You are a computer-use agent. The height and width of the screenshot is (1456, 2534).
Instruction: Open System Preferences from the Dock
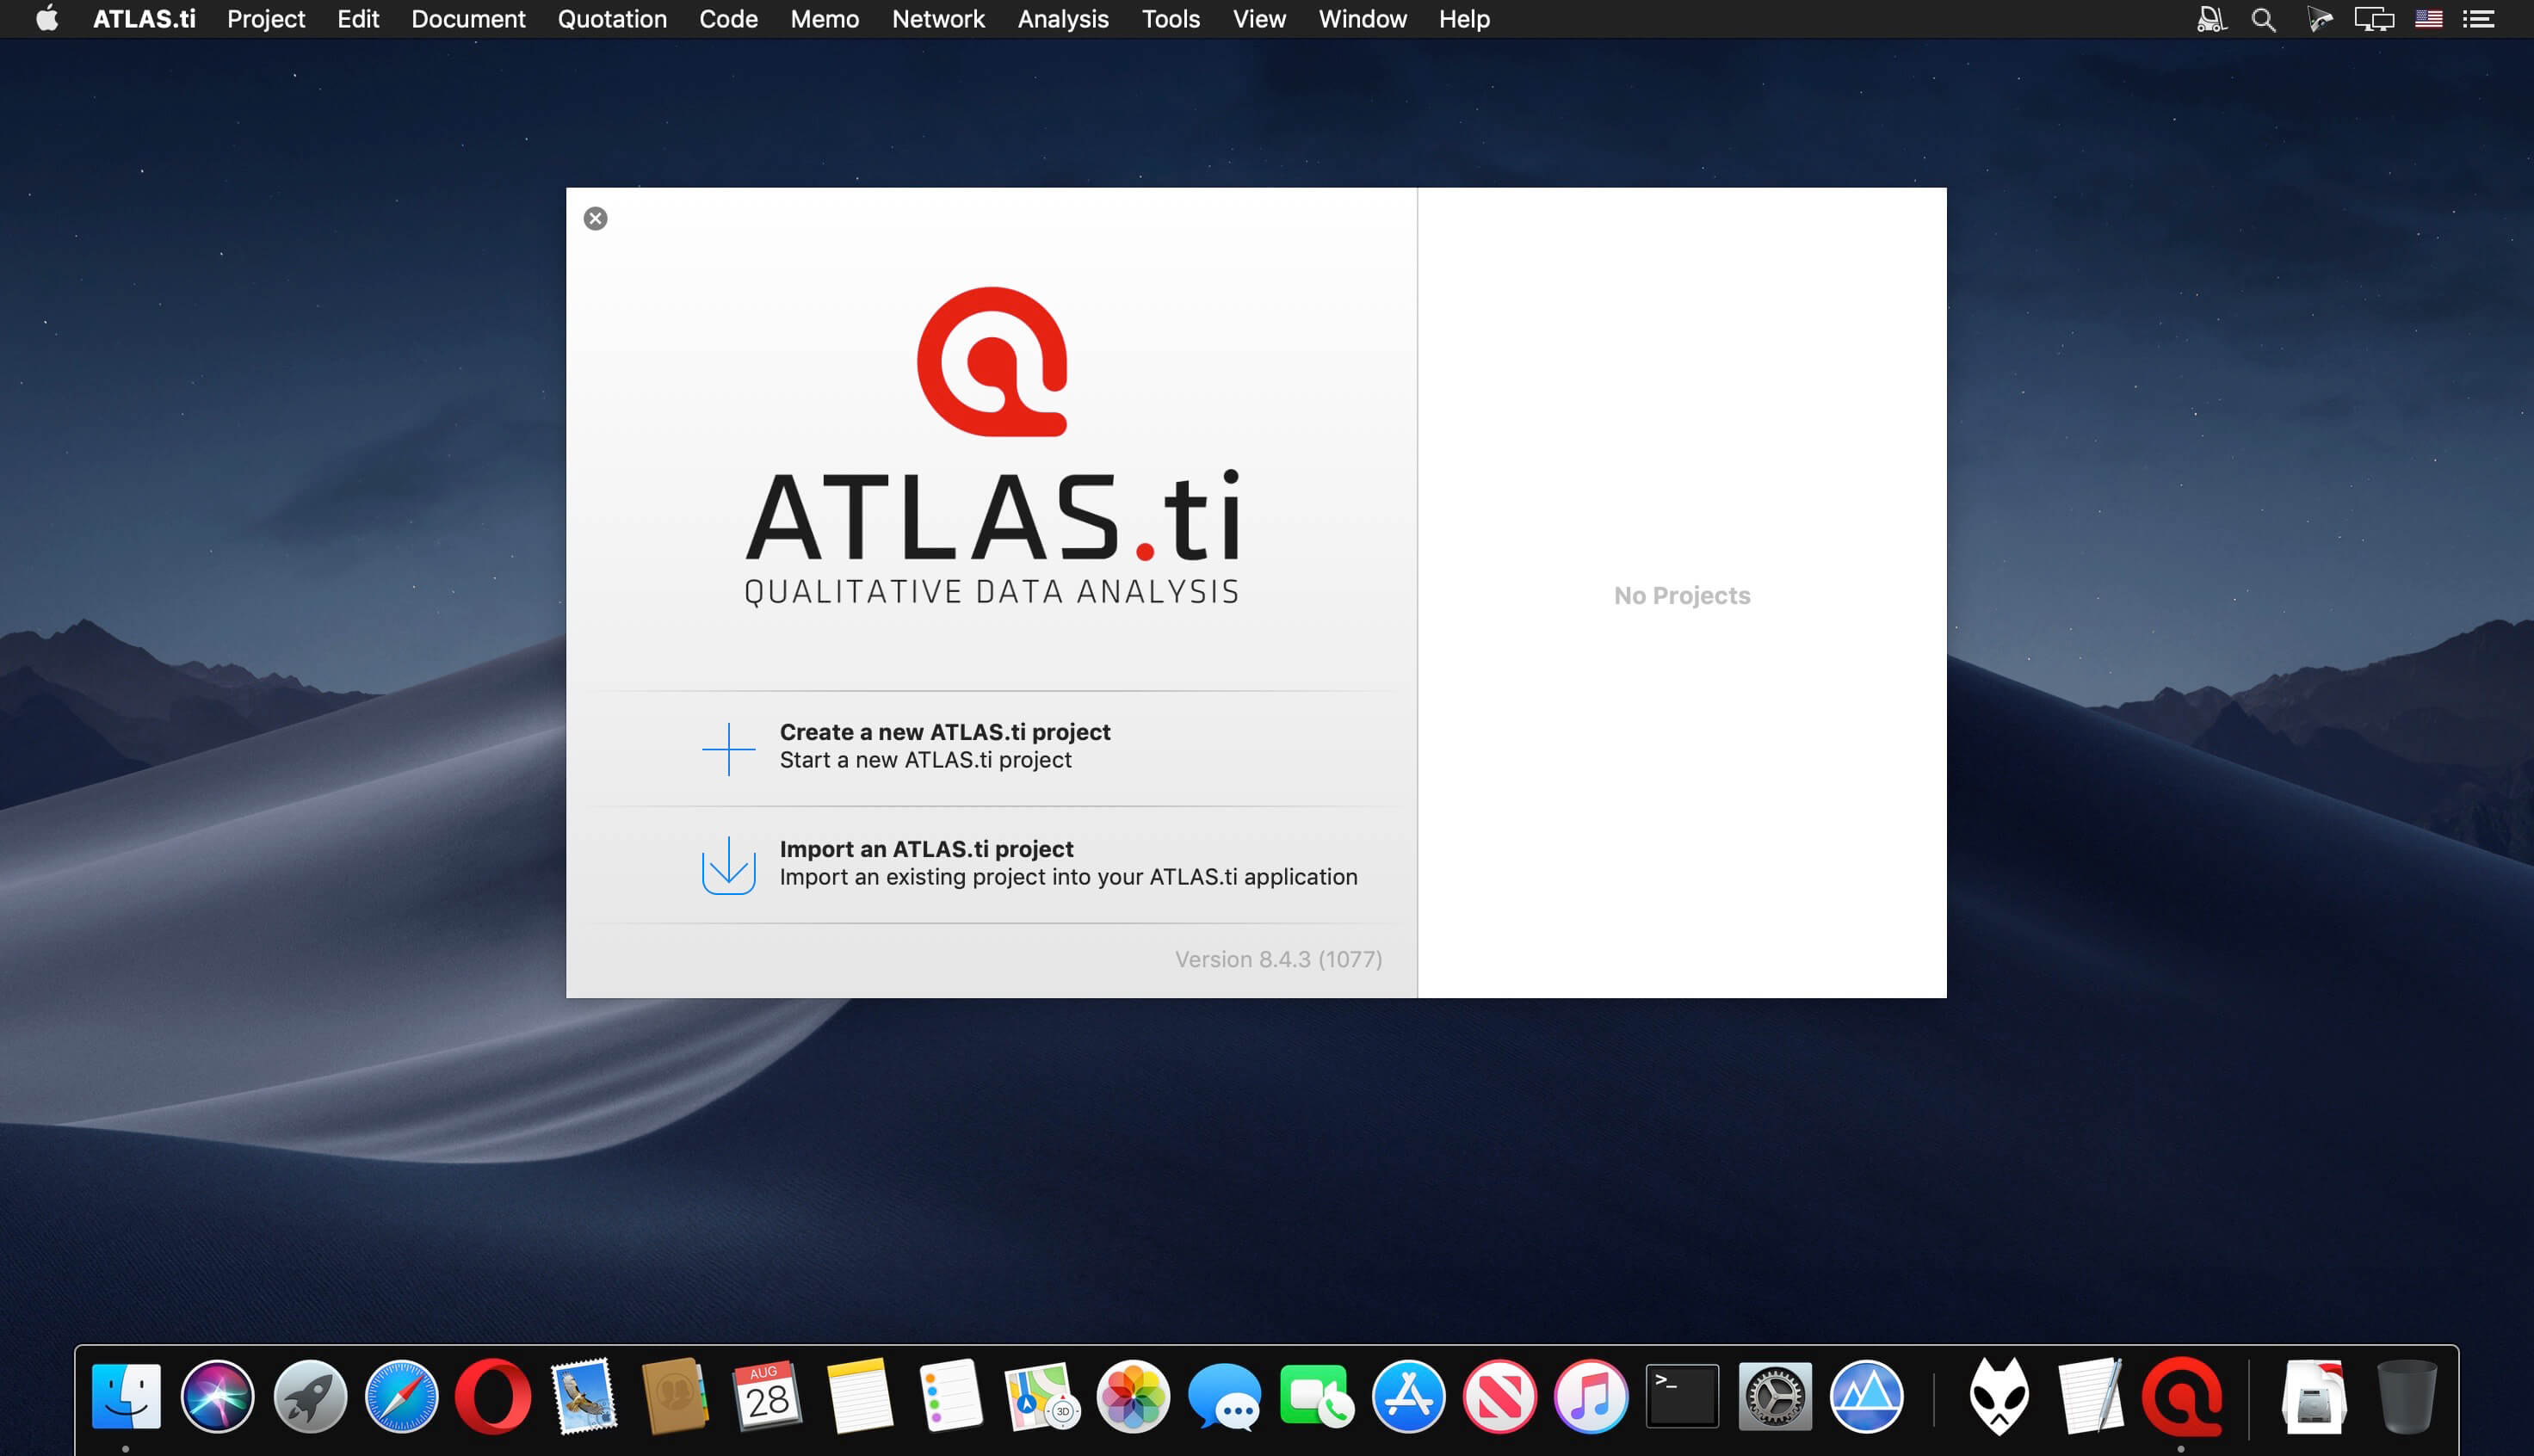coord(1774,1396)
